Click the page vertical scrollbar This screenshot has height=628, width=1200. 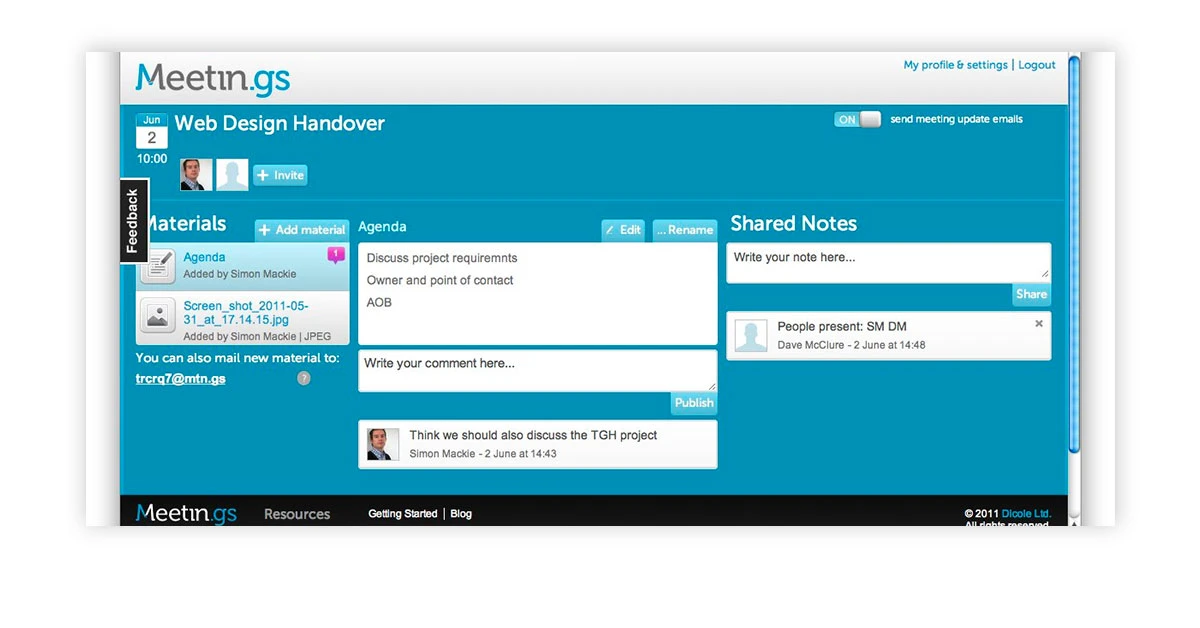[x=1074, y=255]
